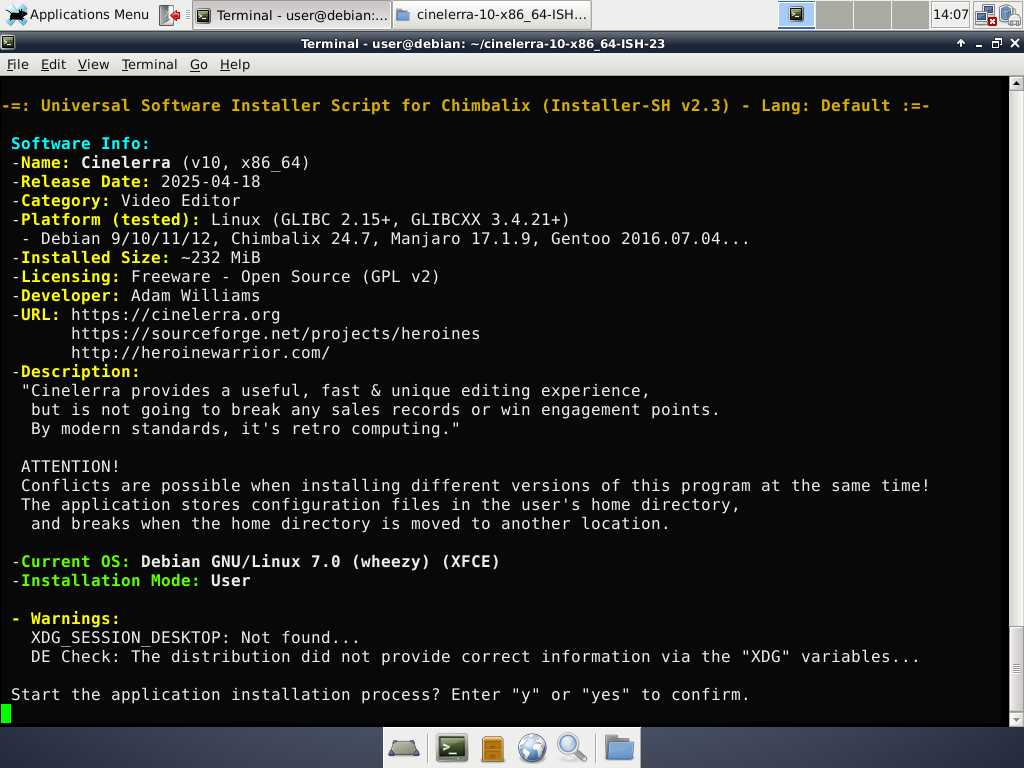Click the "Warnings:" heading
Screen dimensions: 1024x768
(x=75, y=618)
